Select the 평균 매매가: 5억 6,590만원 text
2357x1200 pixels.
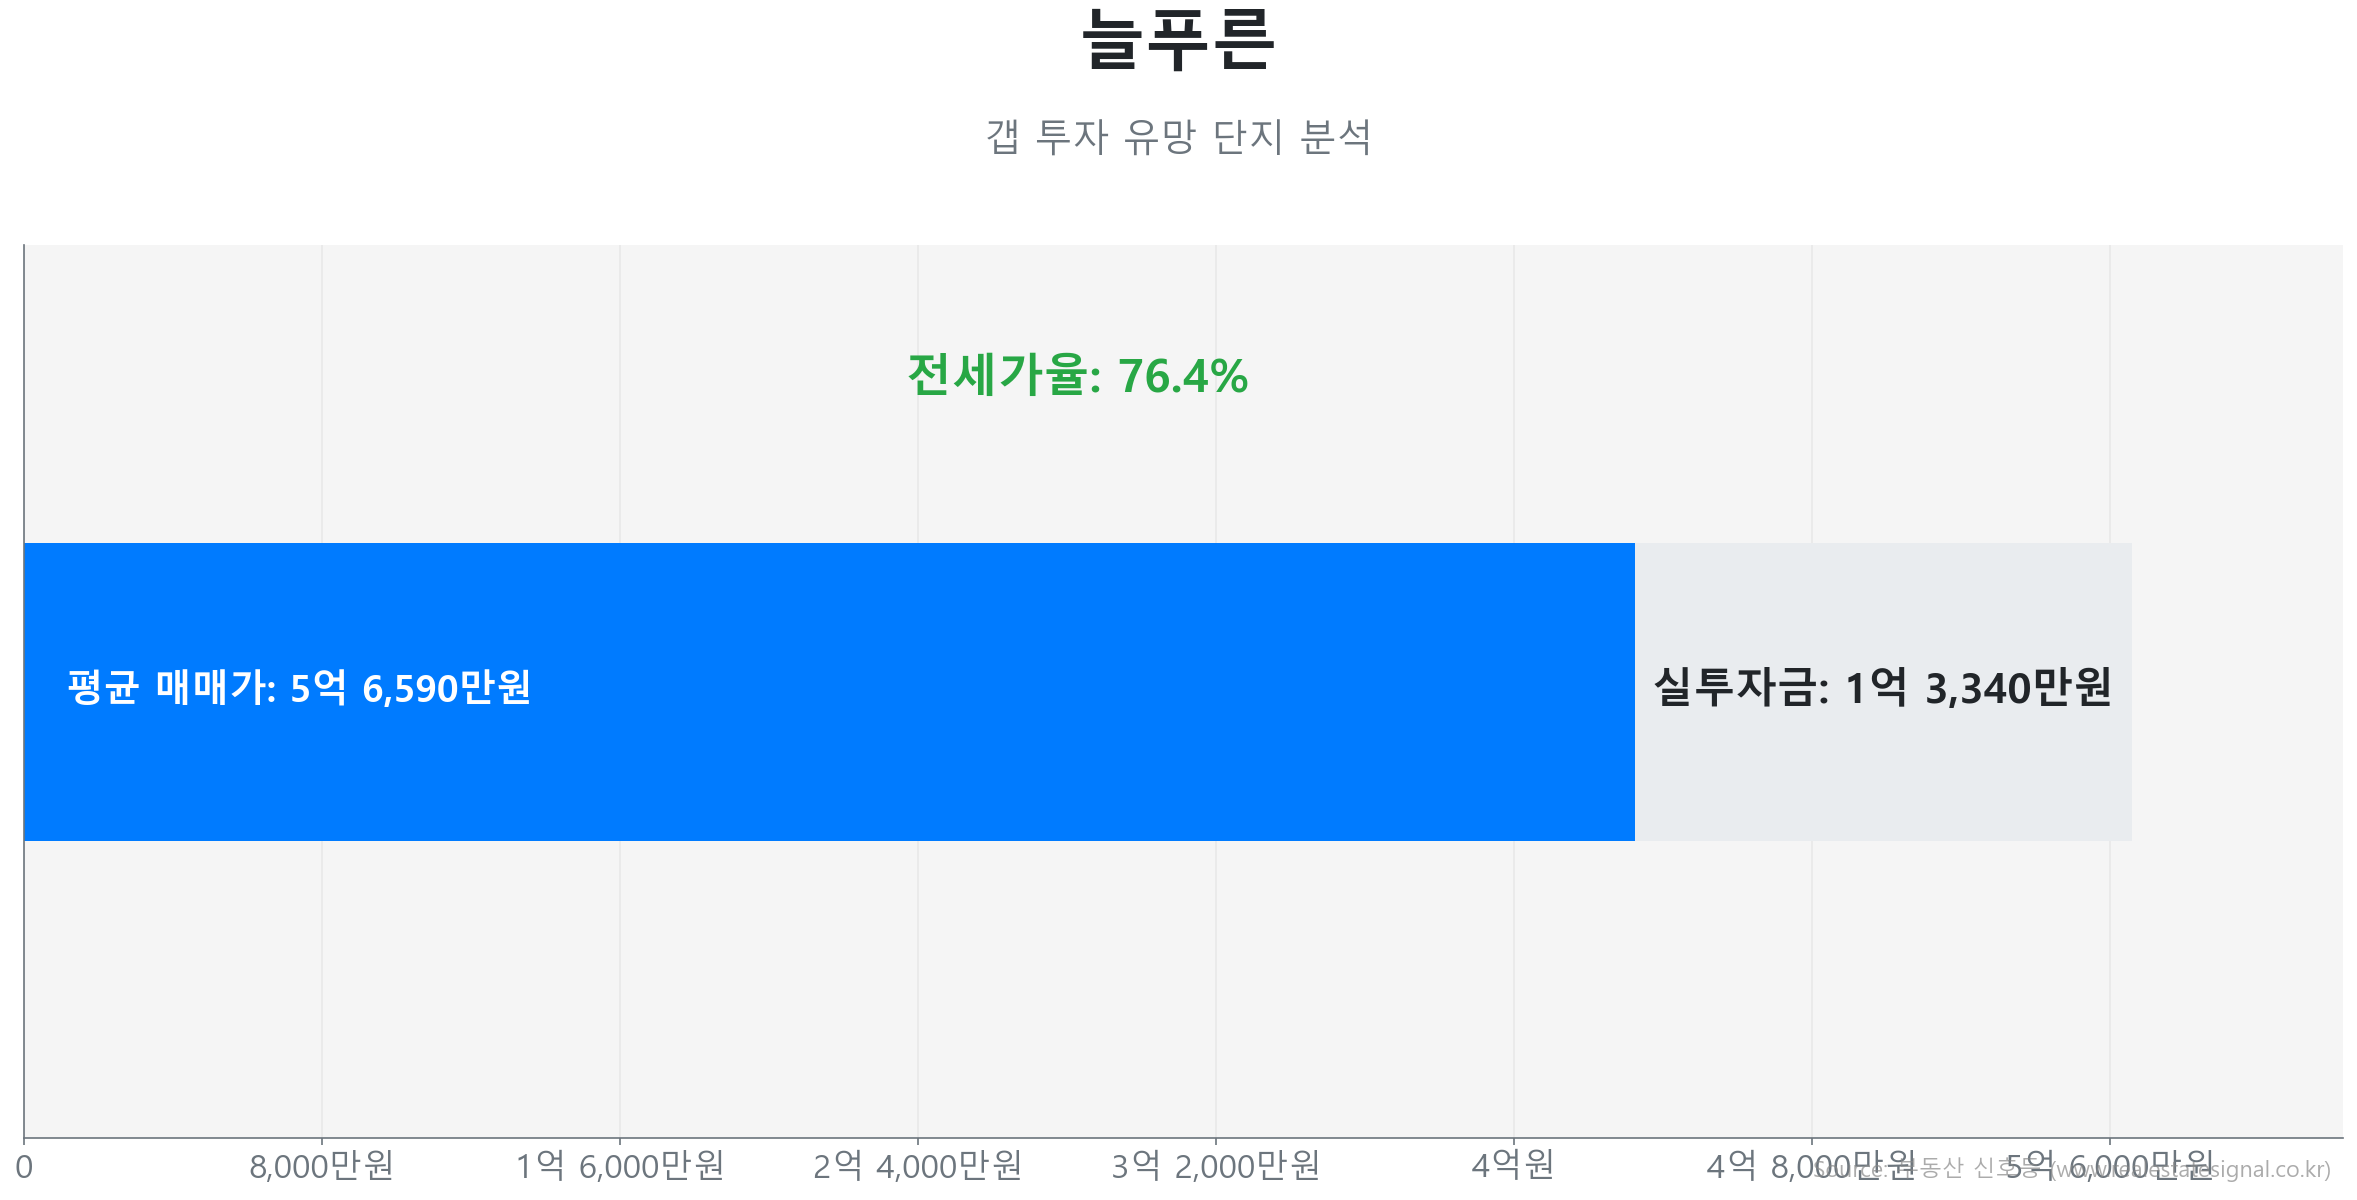[299, 688]
